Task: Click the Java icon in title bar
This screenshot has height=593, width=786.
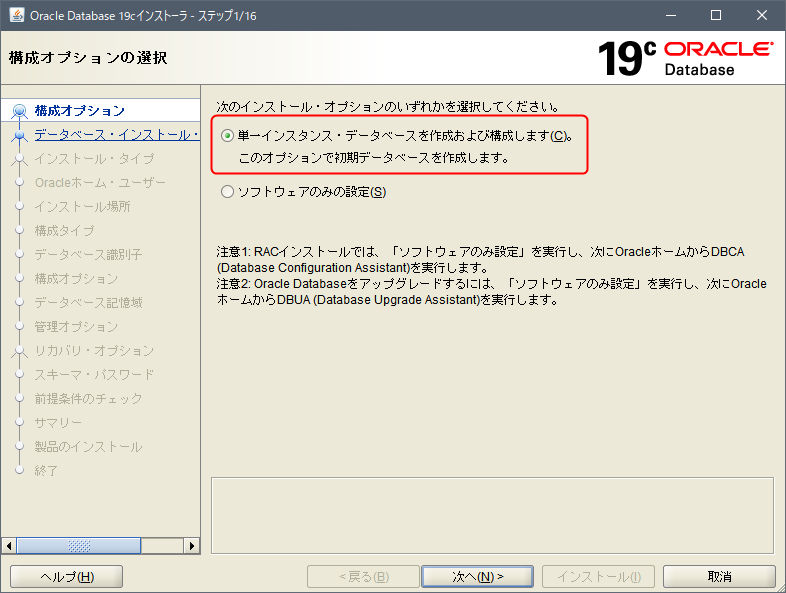Action: point(17,15)
